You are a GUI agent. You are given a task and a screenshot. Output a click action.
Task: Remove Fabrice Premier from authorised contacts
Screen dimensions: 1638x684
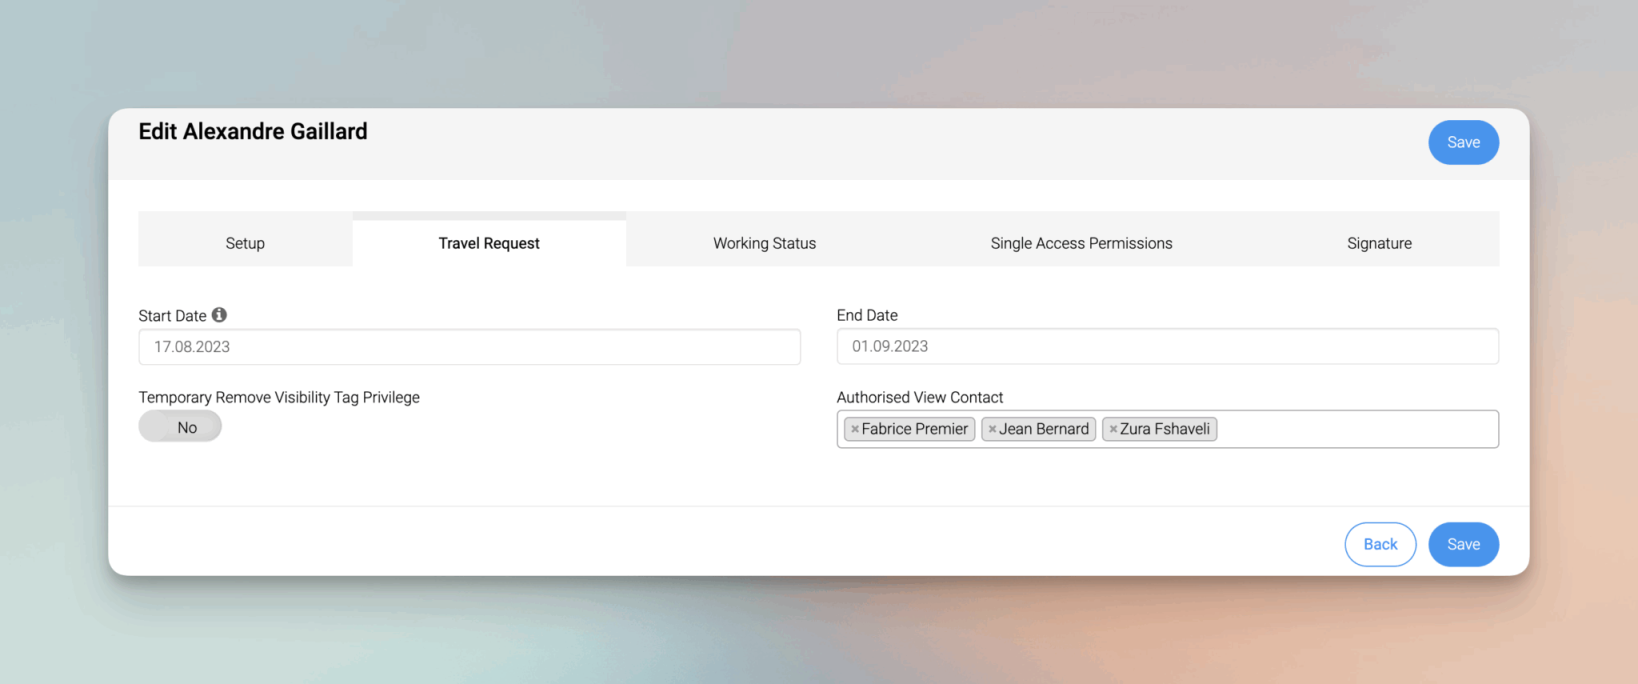(x=855, y=429)
